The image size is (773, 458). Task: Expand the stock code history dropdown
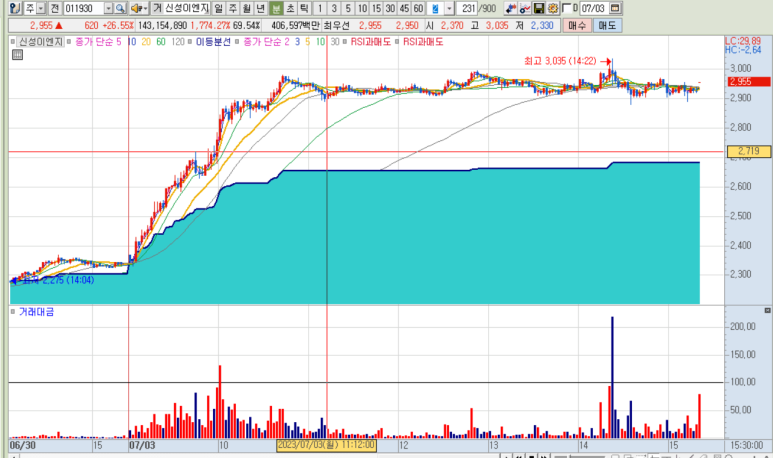coord(108,8)
